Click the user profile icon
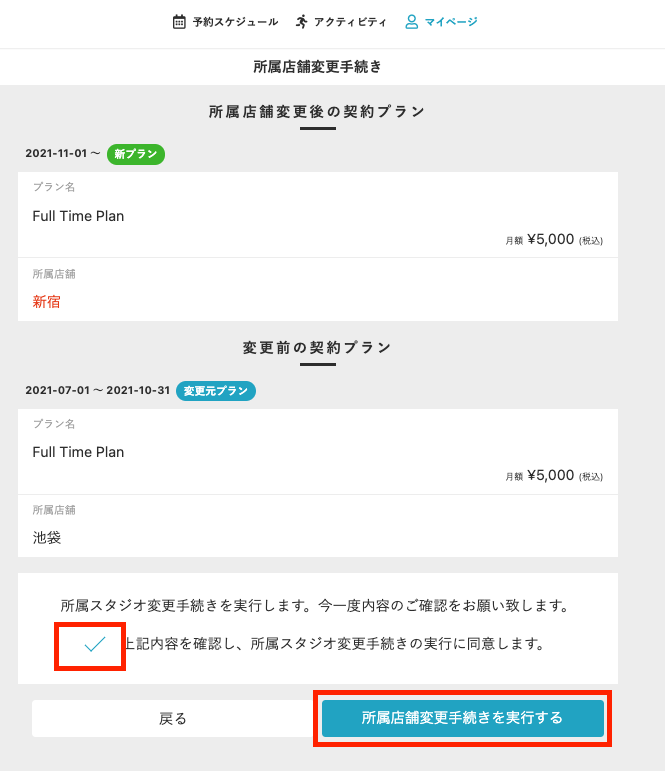 pos(411,21)
